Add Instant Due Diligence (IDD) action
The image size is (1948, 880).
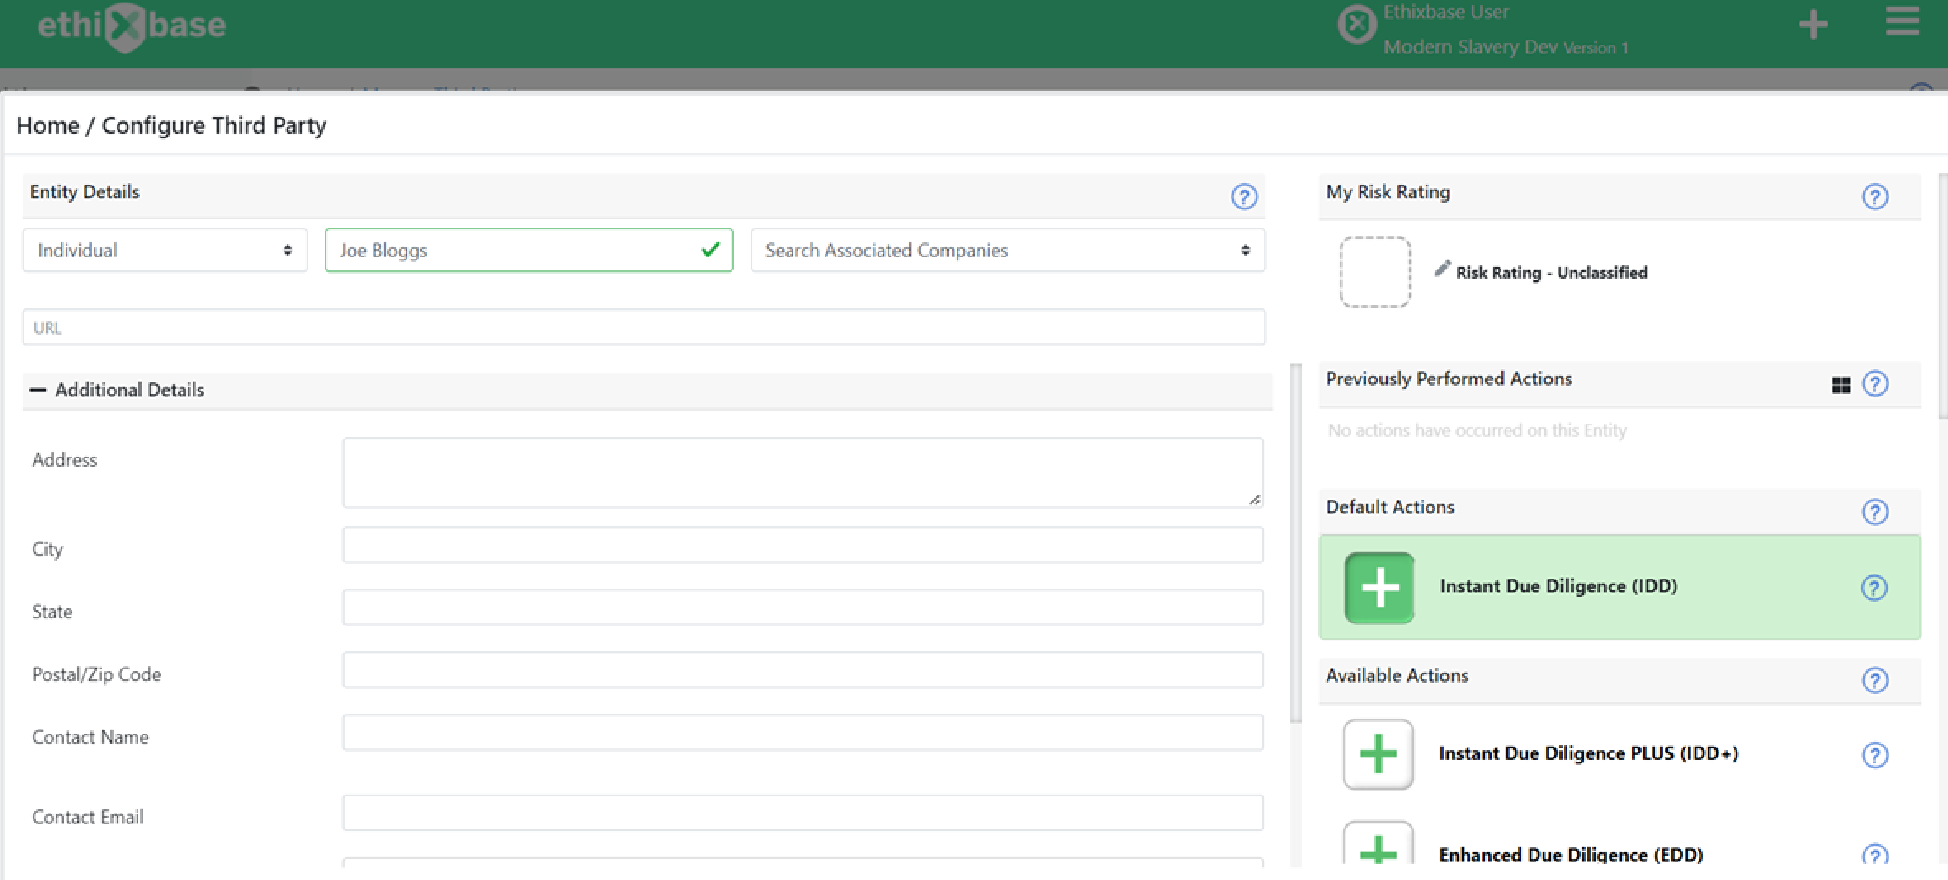pyautogui.click(x=1379, y=588)
